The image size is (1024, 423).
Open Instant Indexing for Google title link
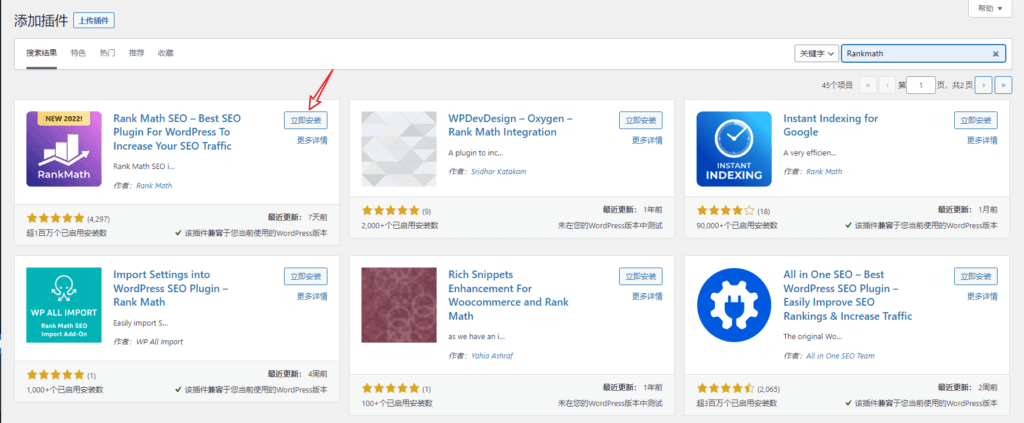(x=831, y=125)
